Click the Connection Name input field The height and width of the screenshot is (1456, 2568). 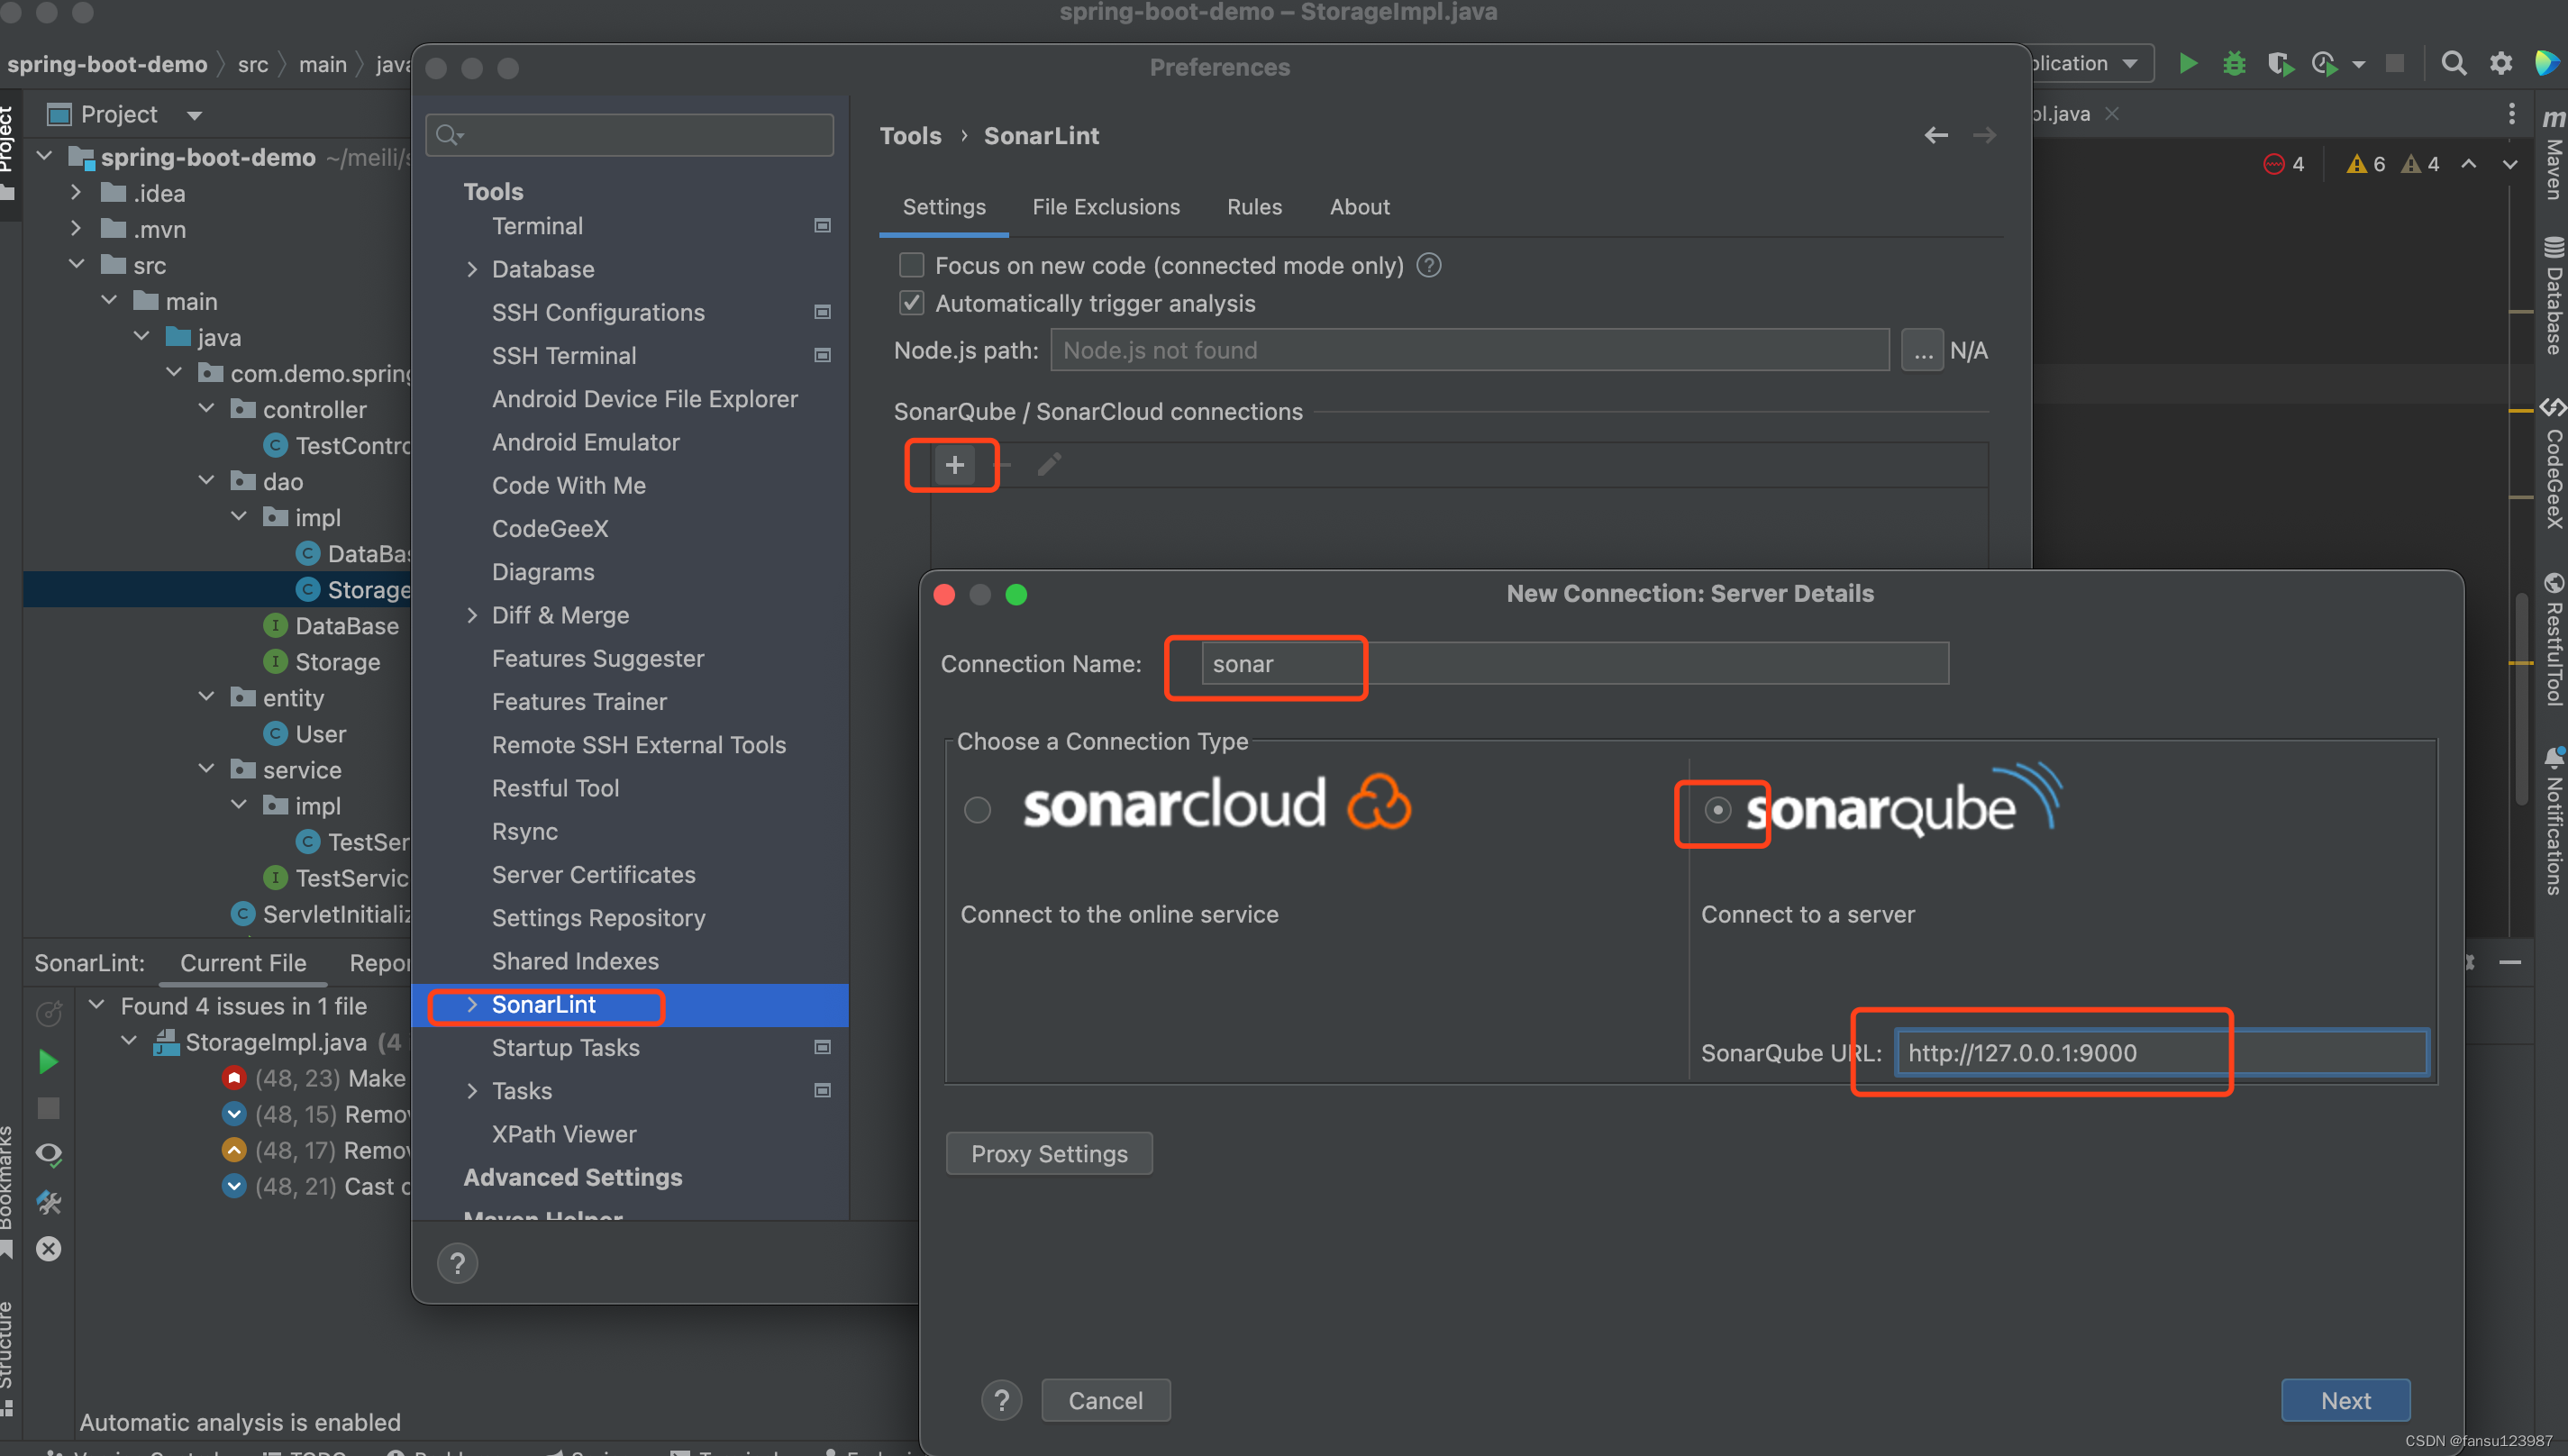pyautogui.click(x=1575, y=664)
